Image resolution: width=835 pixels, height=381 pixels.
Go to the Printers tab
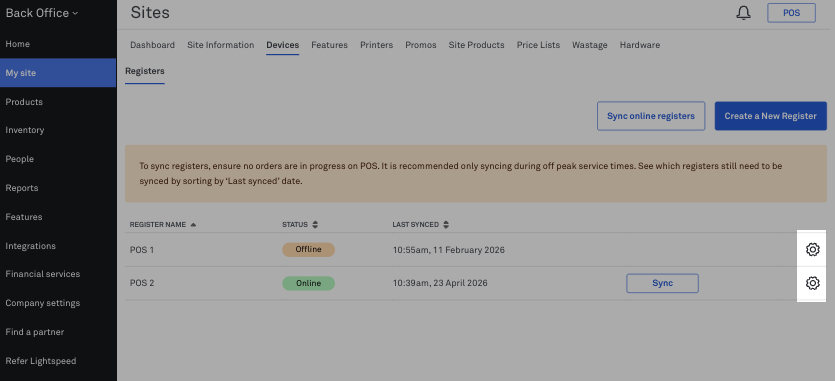(376, 45)
